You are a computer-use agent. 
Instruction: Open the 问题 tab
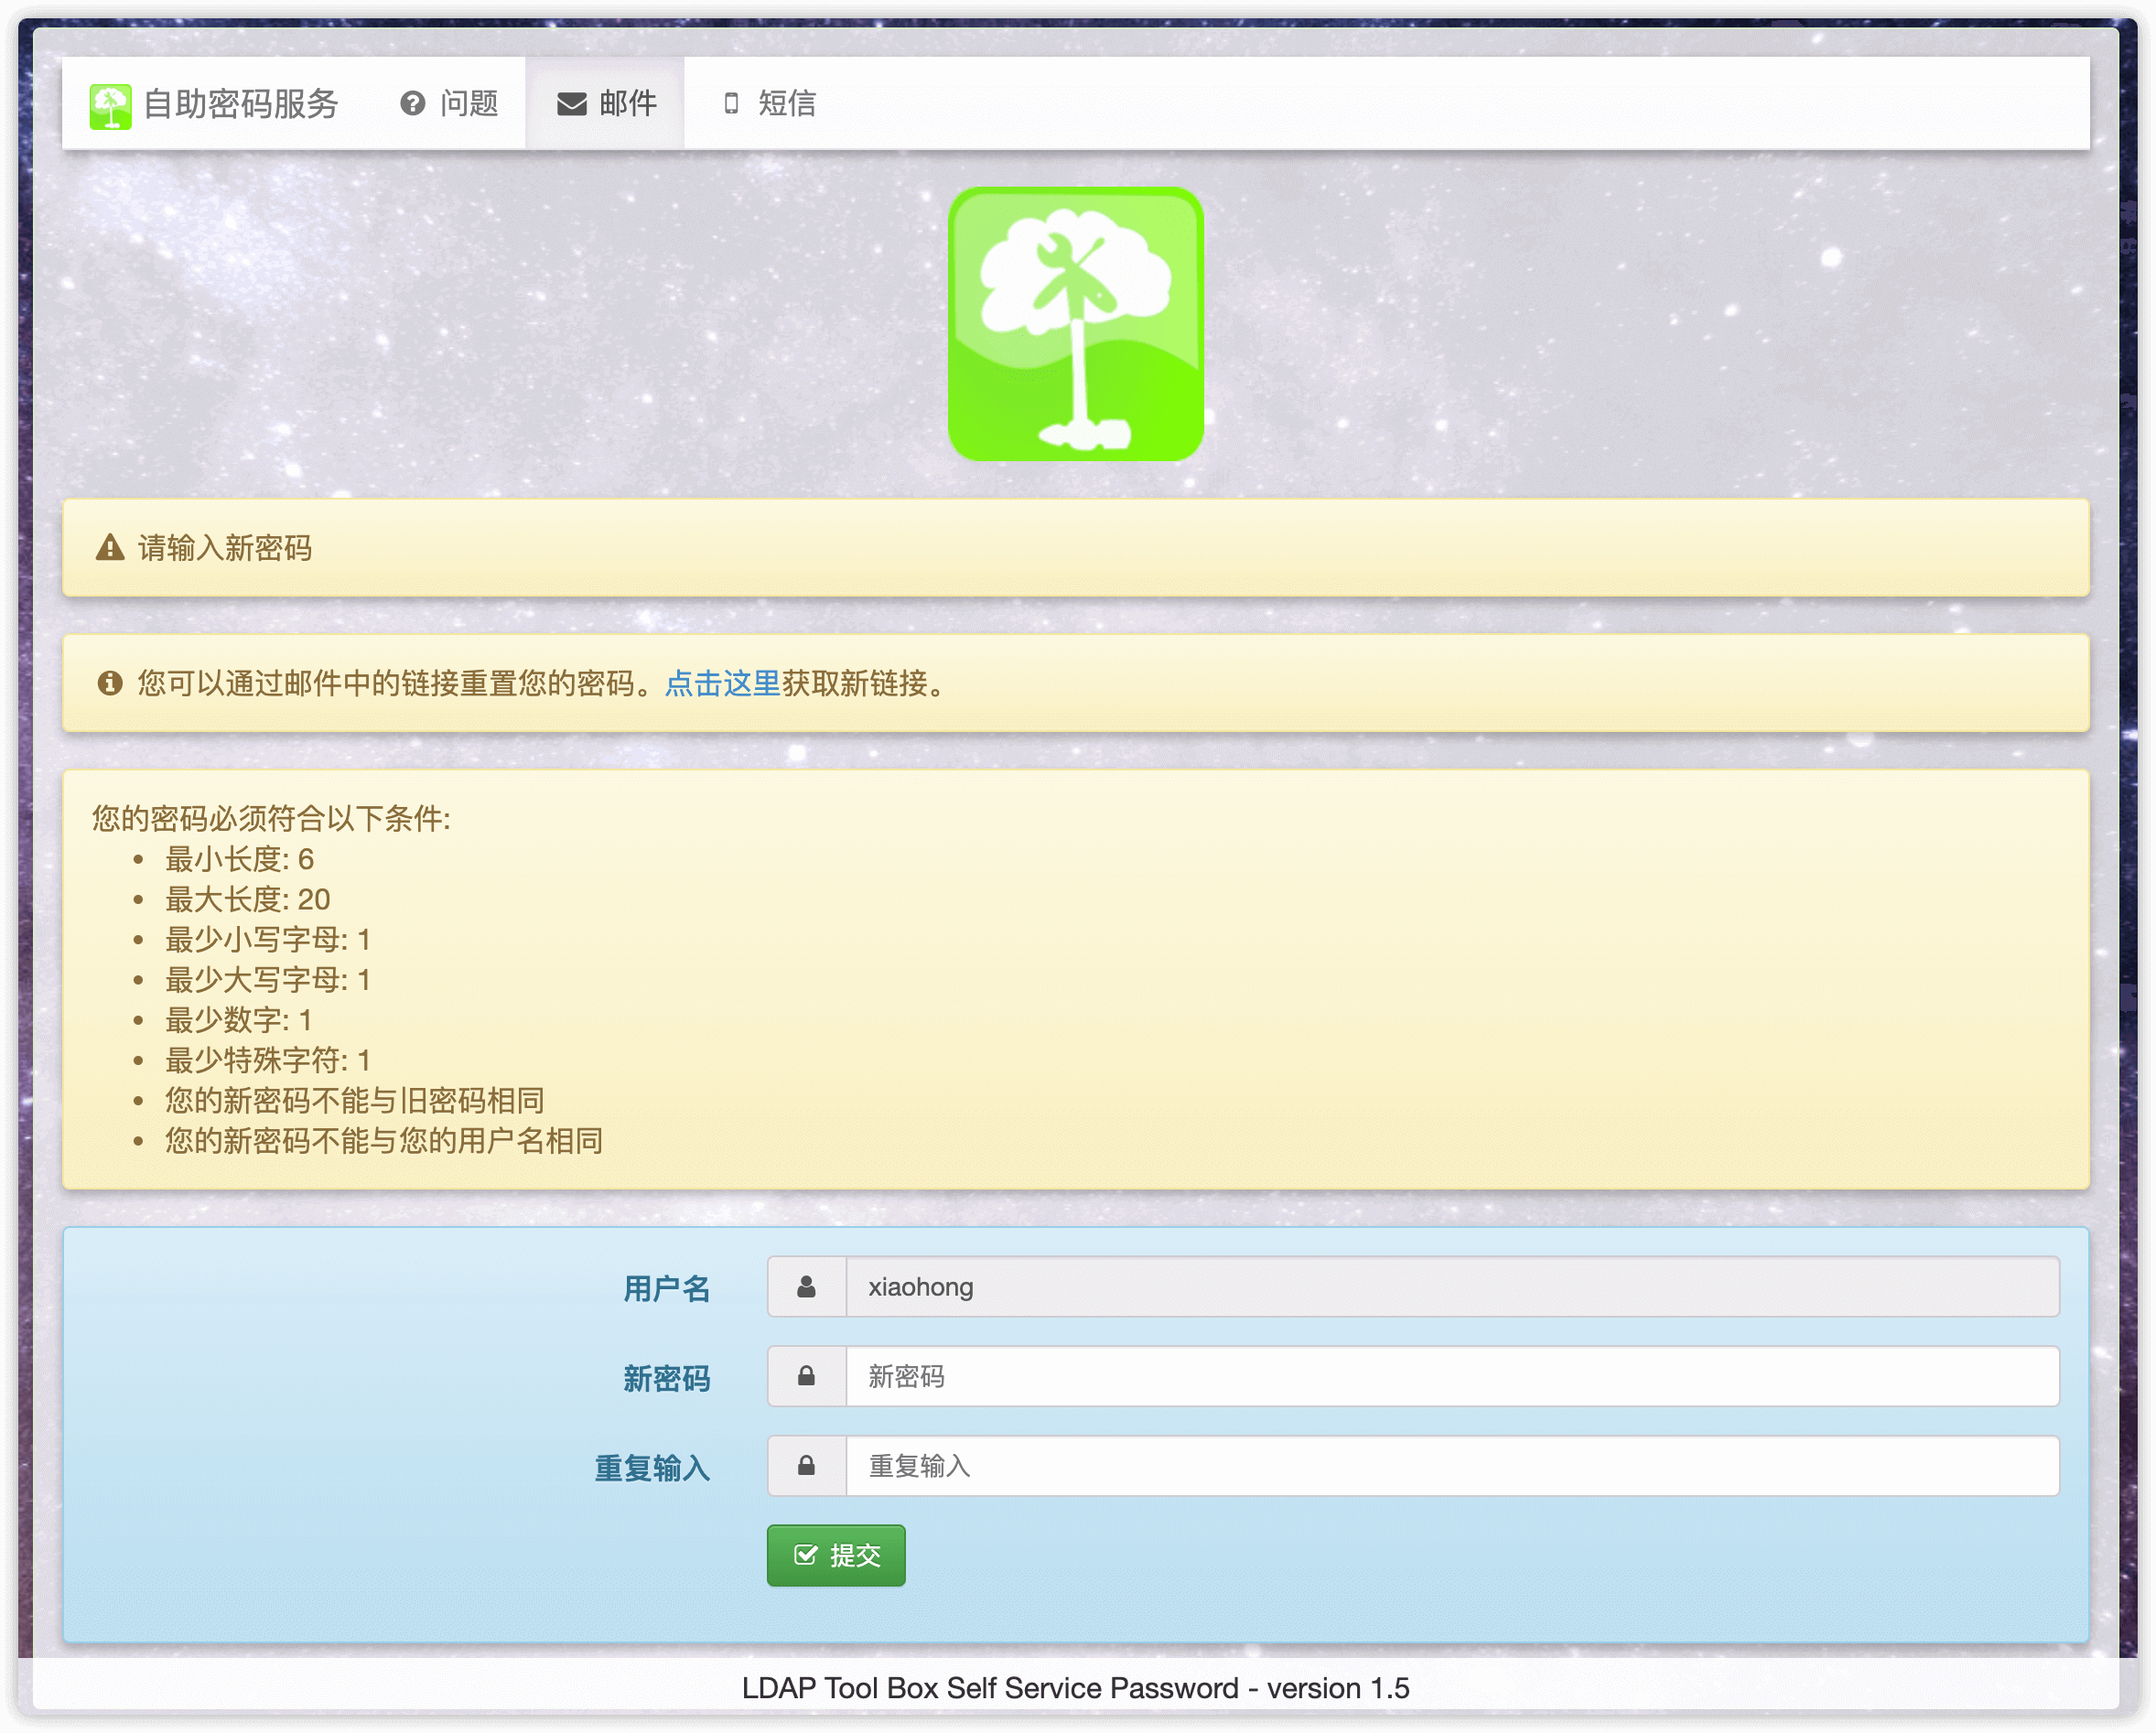tap(468, 103)
